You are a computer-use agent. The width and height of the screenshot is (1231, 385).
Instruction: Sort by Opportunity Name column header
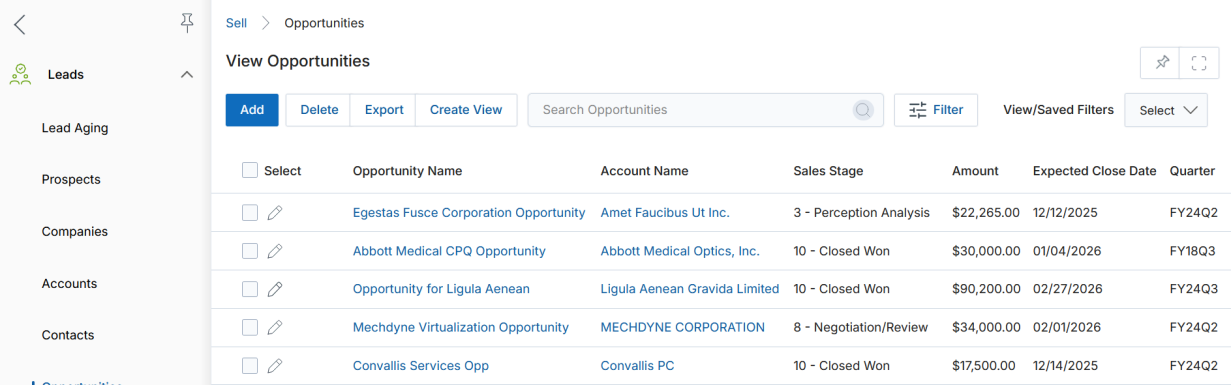408,171
